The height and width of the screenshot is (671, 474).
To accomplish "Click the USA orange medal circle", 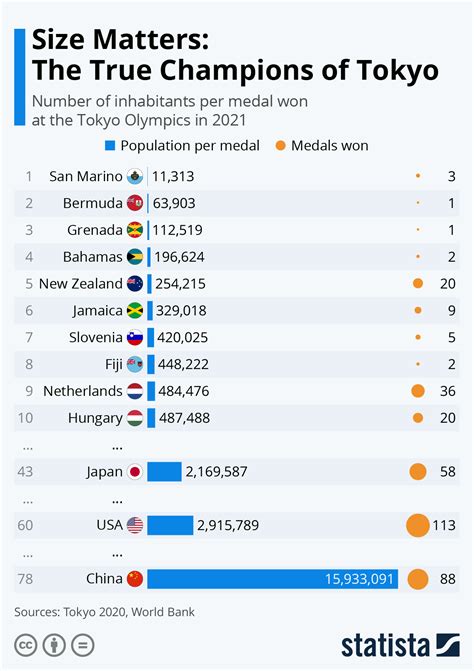I will click(418, 525).
